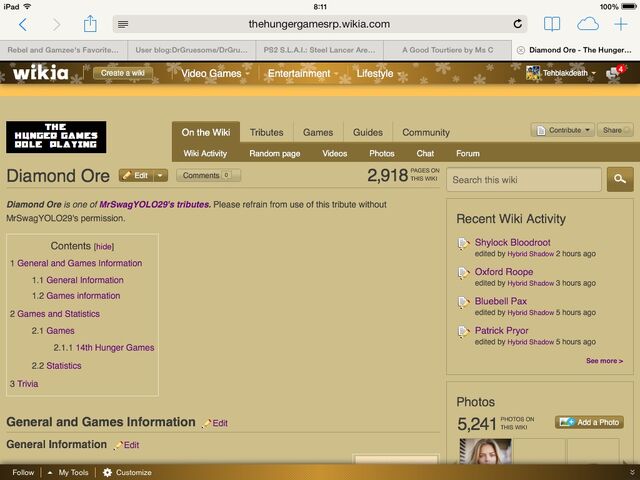Open the Tehblakdeath user dropdown

pyautogui.click(x=569, y=73)
